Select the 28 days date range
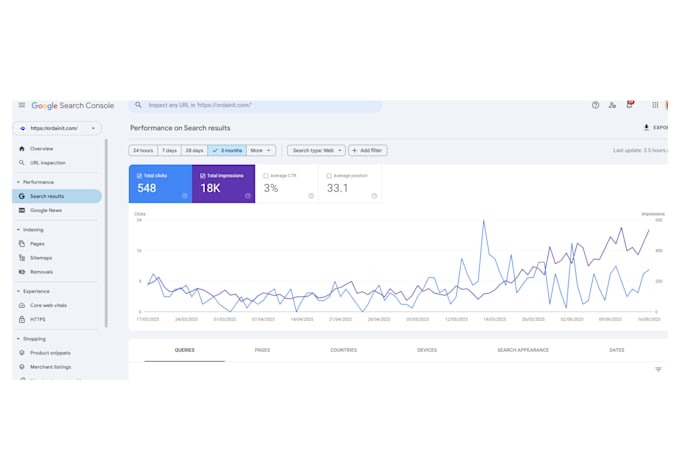680x459 pixels. click(194, 151)
